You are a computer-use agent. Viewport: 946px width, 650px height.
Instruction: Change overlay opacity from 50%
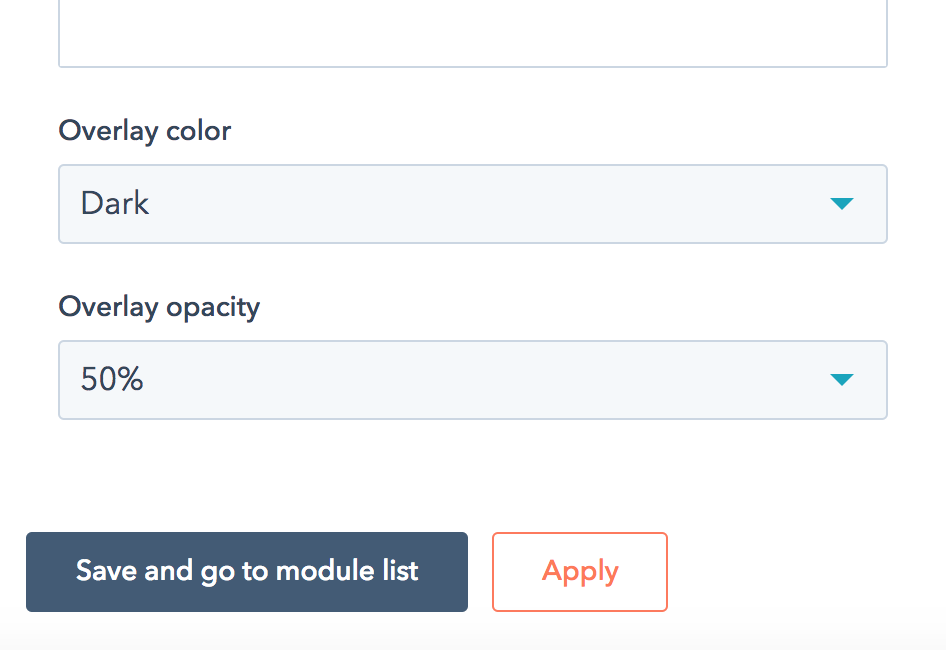point(472,380)
